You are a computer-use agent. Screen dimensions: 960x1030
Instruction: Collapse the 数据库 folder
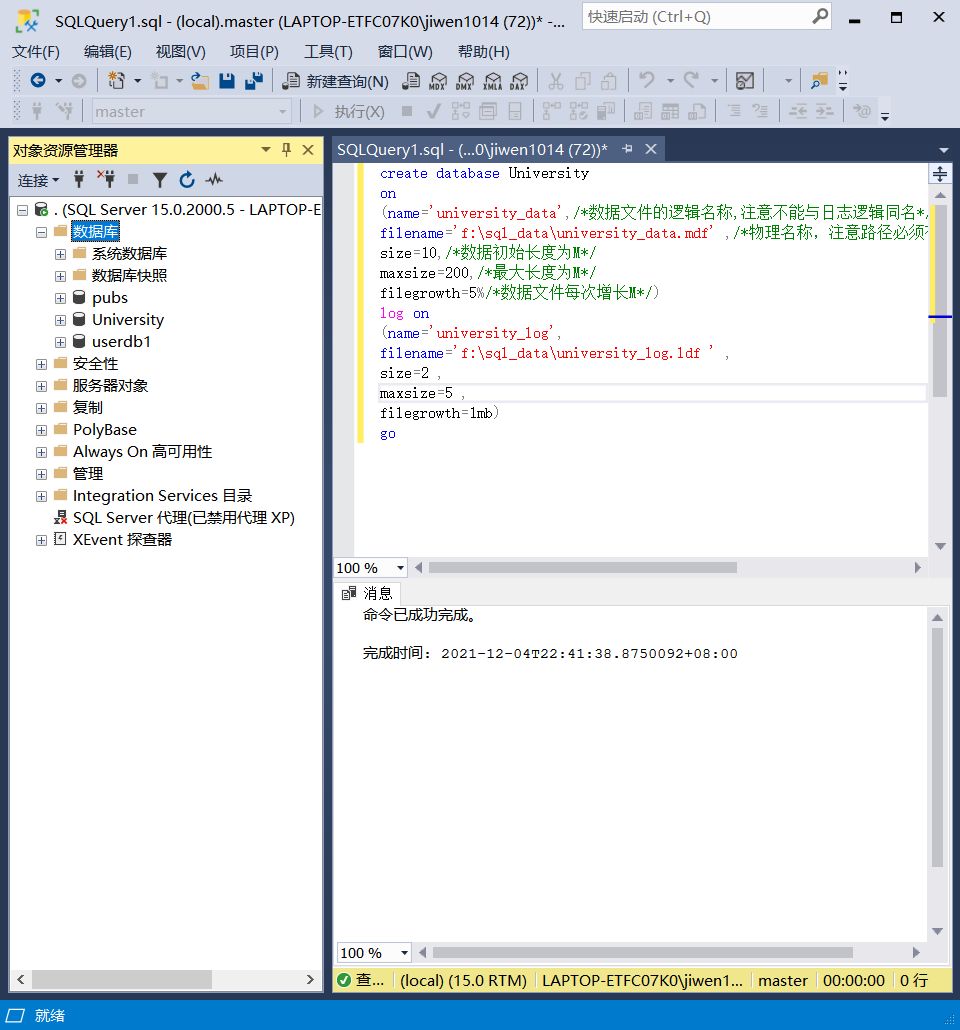coord(41,232)
